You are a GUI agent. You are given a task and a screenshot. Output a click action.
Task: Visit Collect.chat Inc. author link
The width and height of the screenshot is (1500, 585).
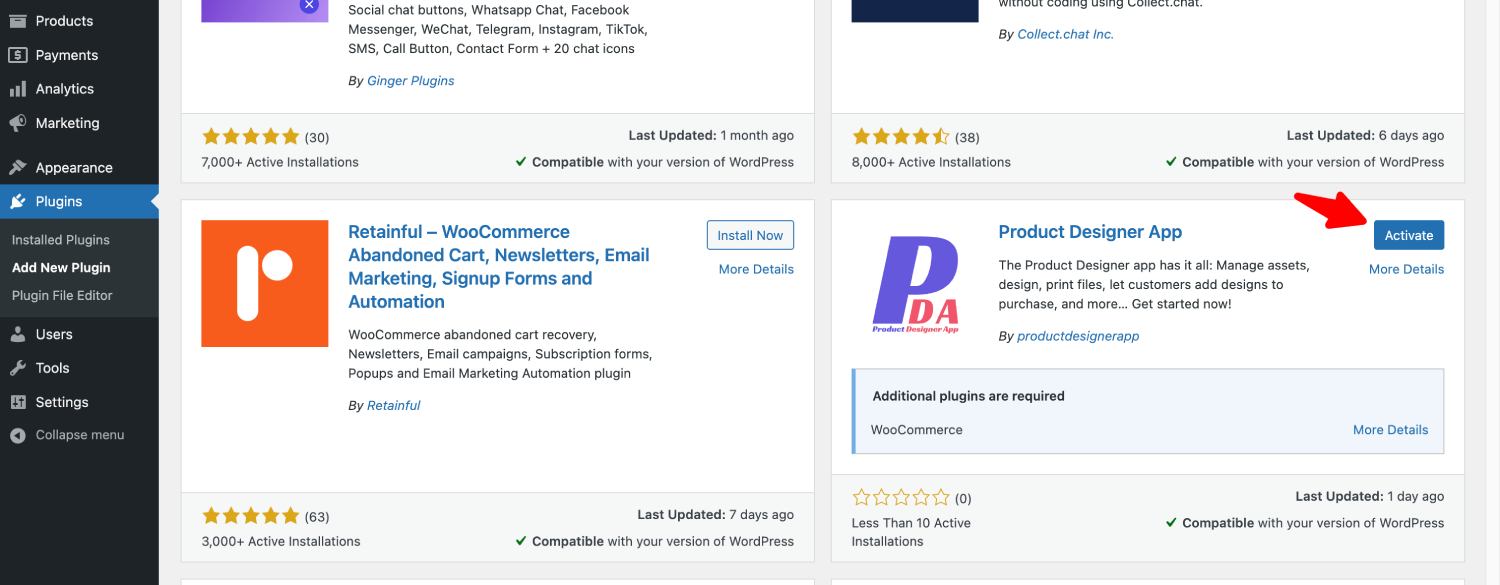click(x=1065, y=34)
